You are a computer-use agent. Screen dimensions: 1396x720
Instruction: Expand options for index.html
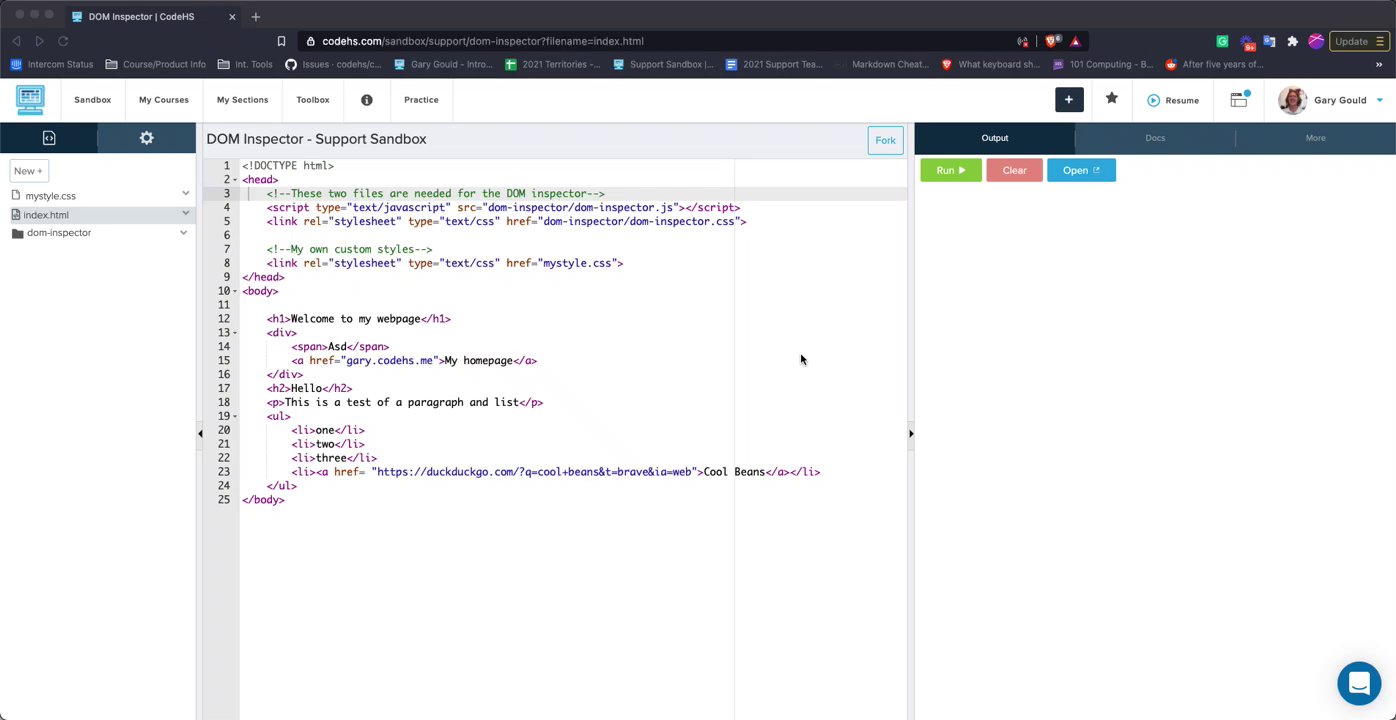pos(185,213)
